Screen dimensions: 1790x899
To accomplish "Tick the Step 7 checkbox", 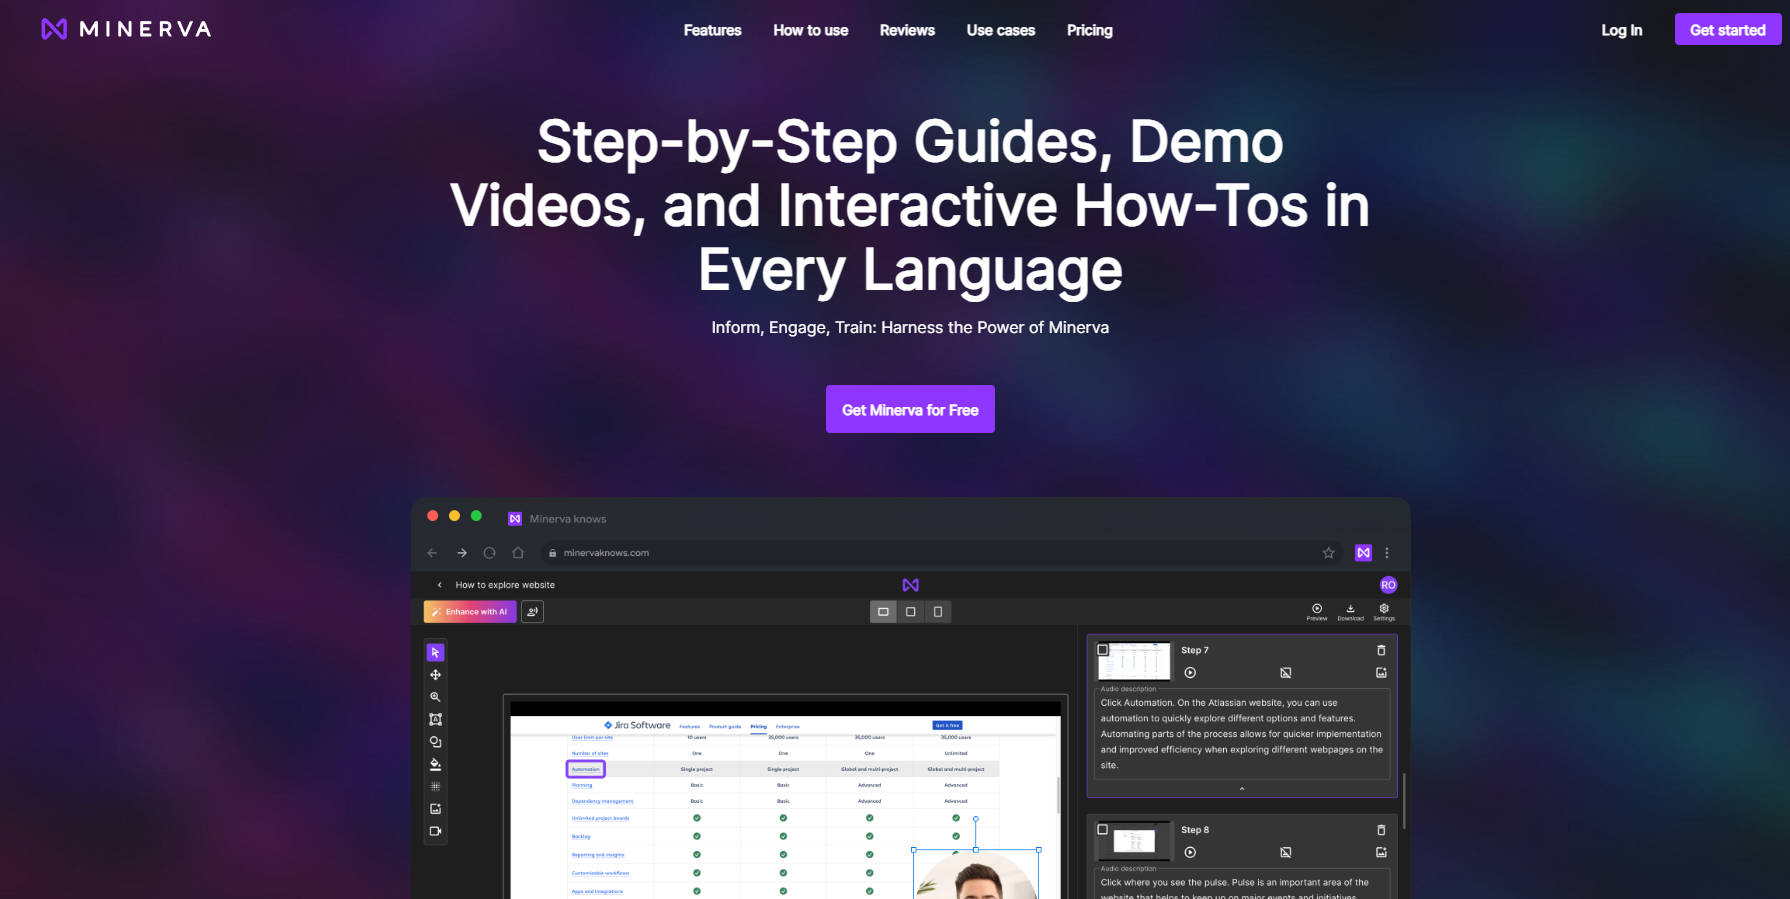I will [1103, 649].
